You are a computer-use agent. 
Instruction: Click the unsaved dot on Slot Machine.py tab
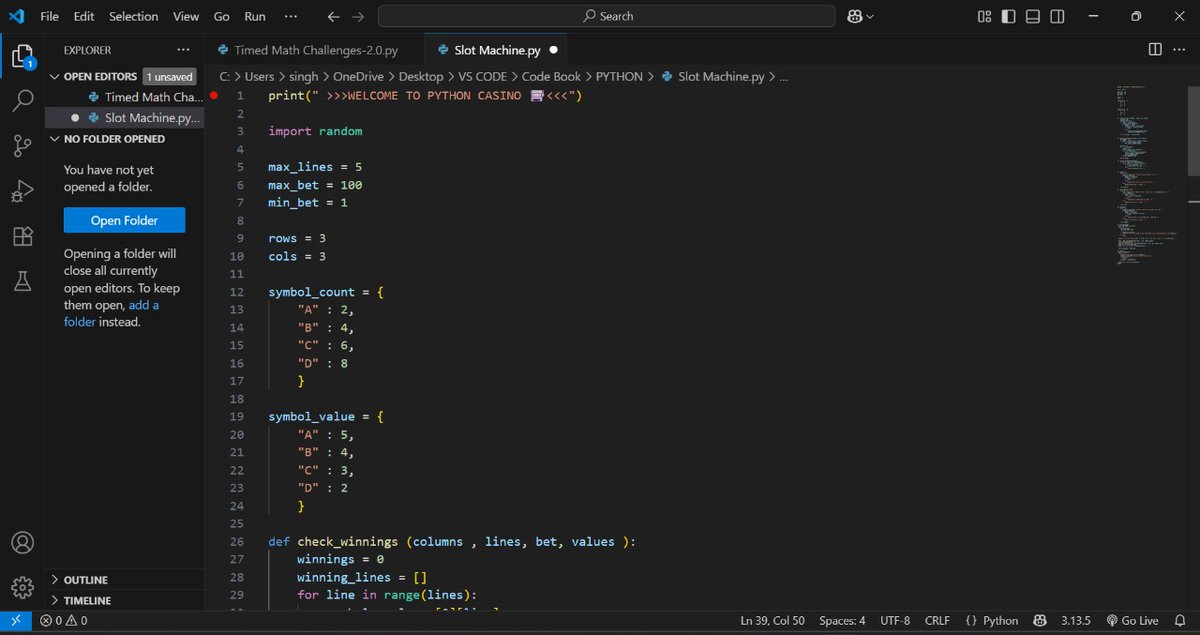553,49
